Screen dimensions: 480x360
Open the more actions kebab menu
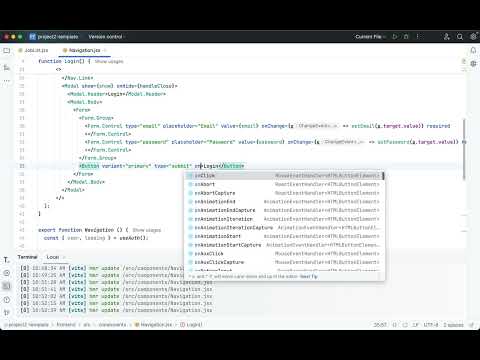point(417,37)
